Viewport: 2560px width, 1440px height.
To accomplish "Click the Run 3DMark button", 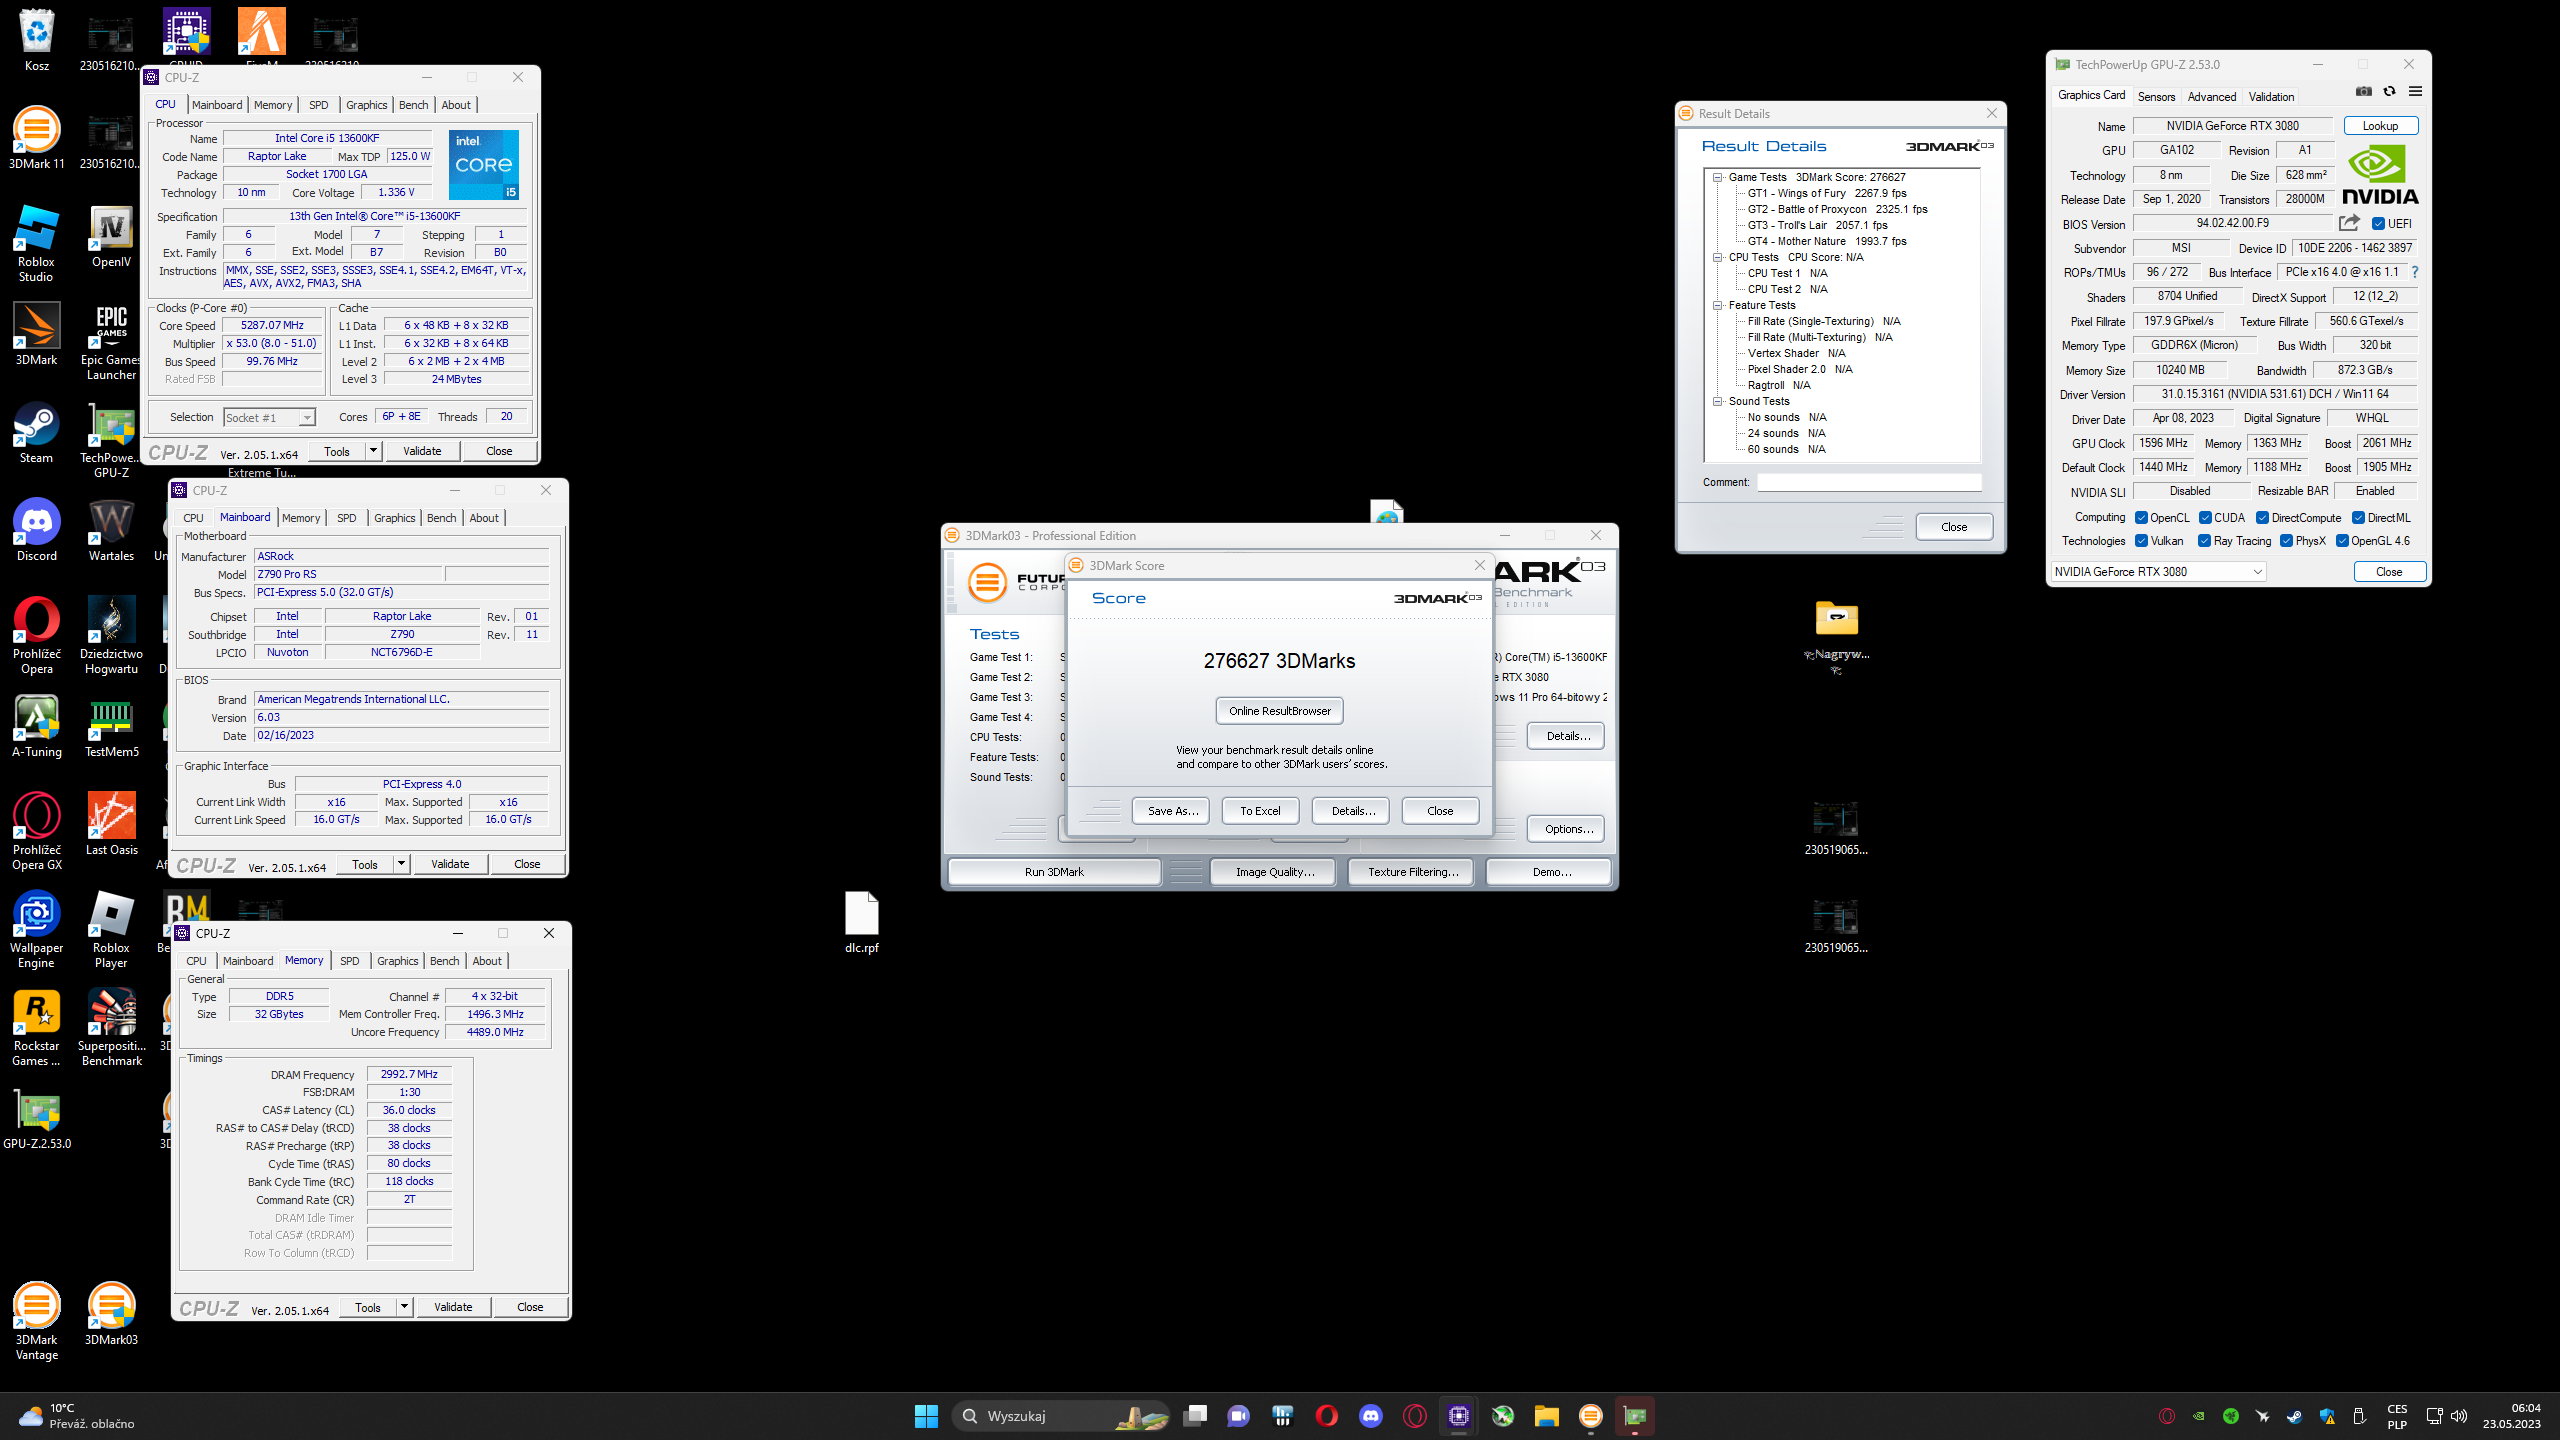I will [x=1054, y=872].
